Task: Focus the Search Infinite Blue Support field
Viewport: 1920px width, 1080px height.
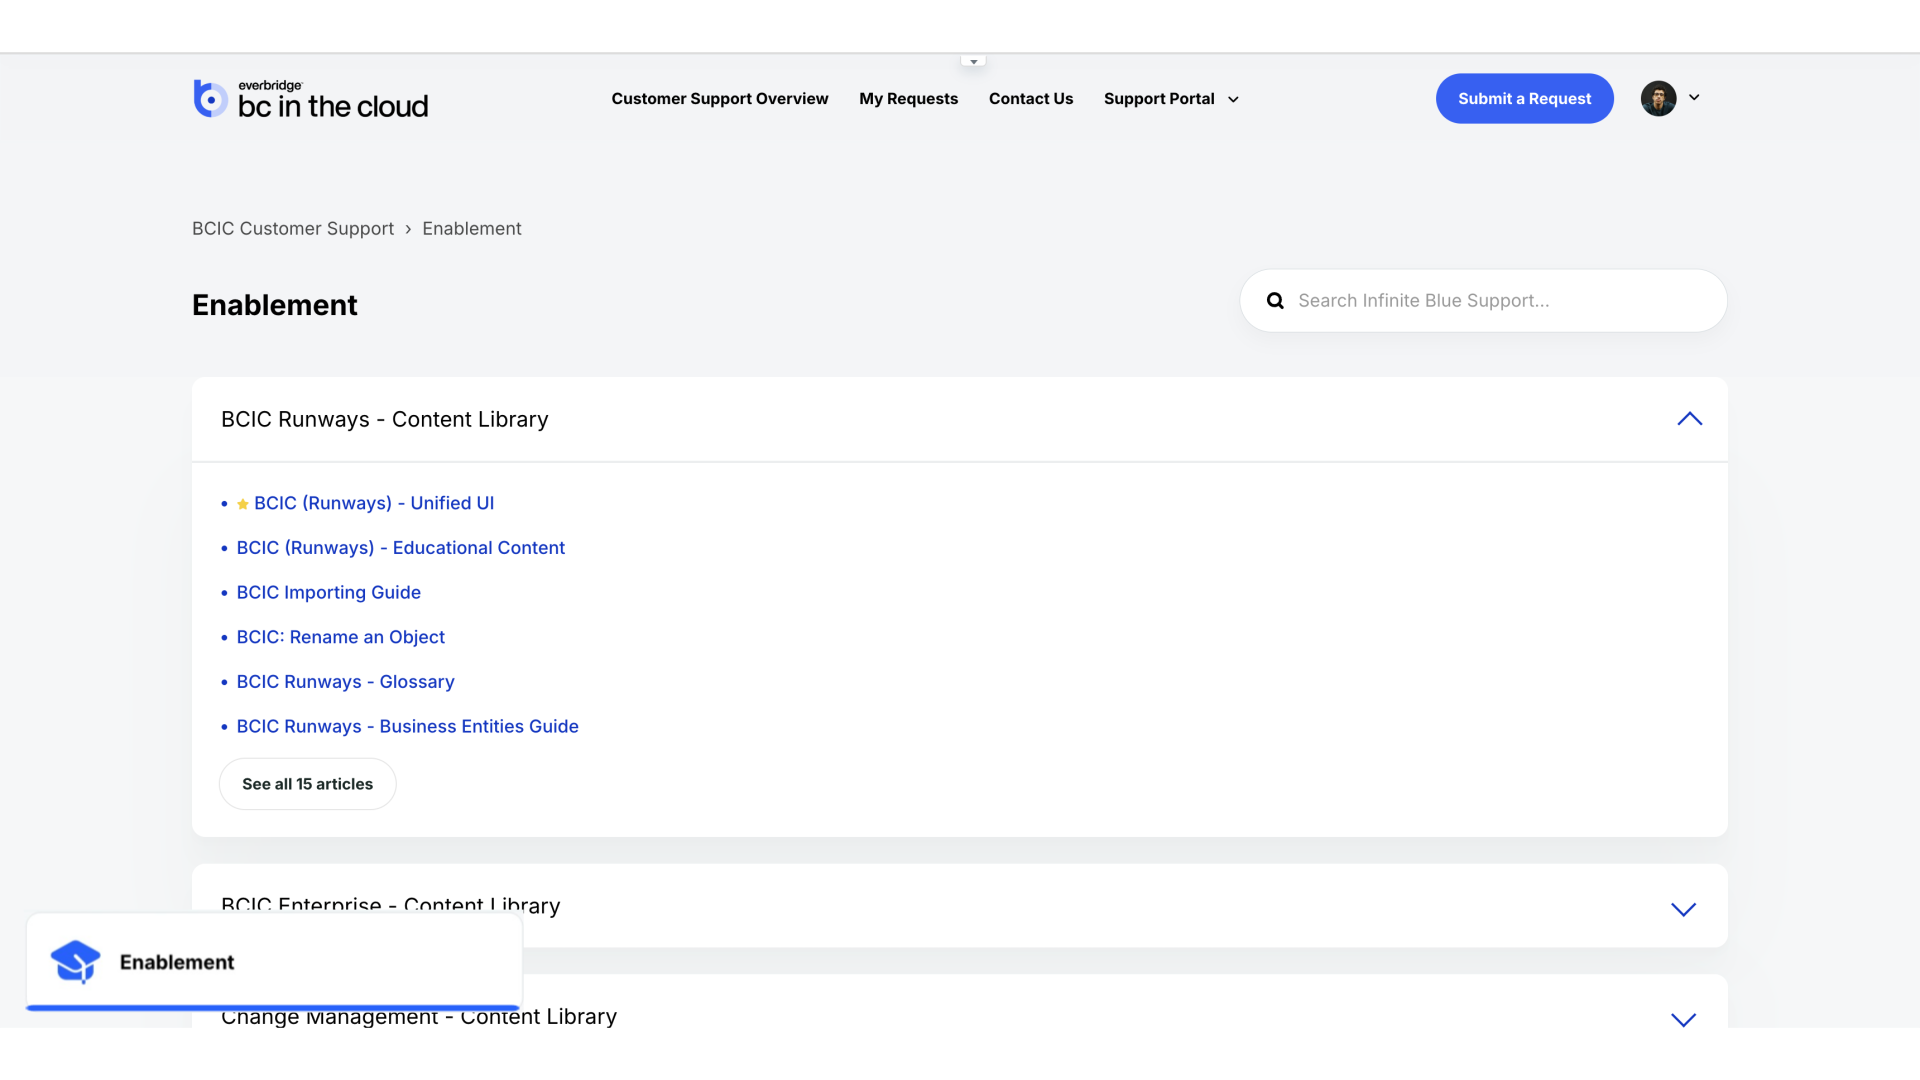Action: tap(1483, 301)
